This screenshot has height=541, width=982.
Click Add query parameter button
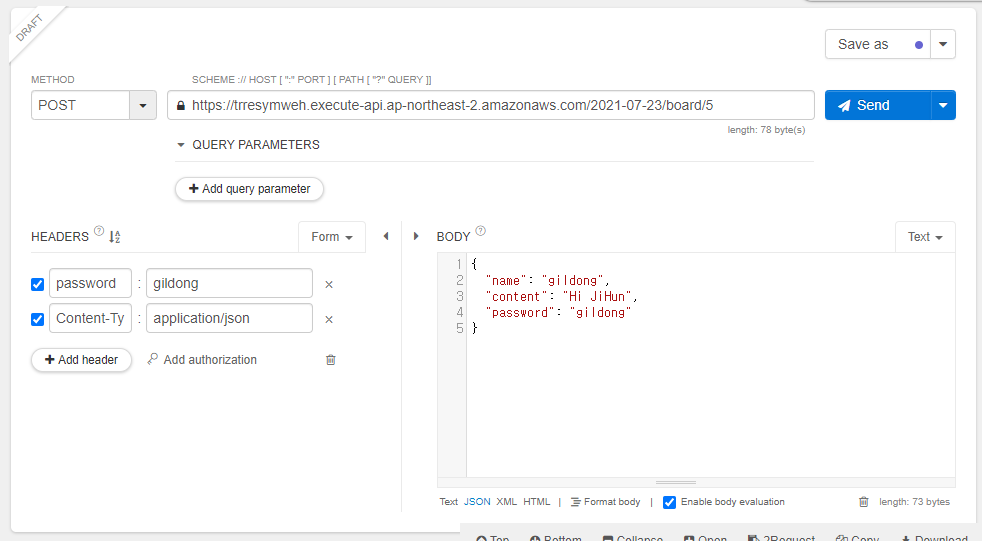pos(249,189)
